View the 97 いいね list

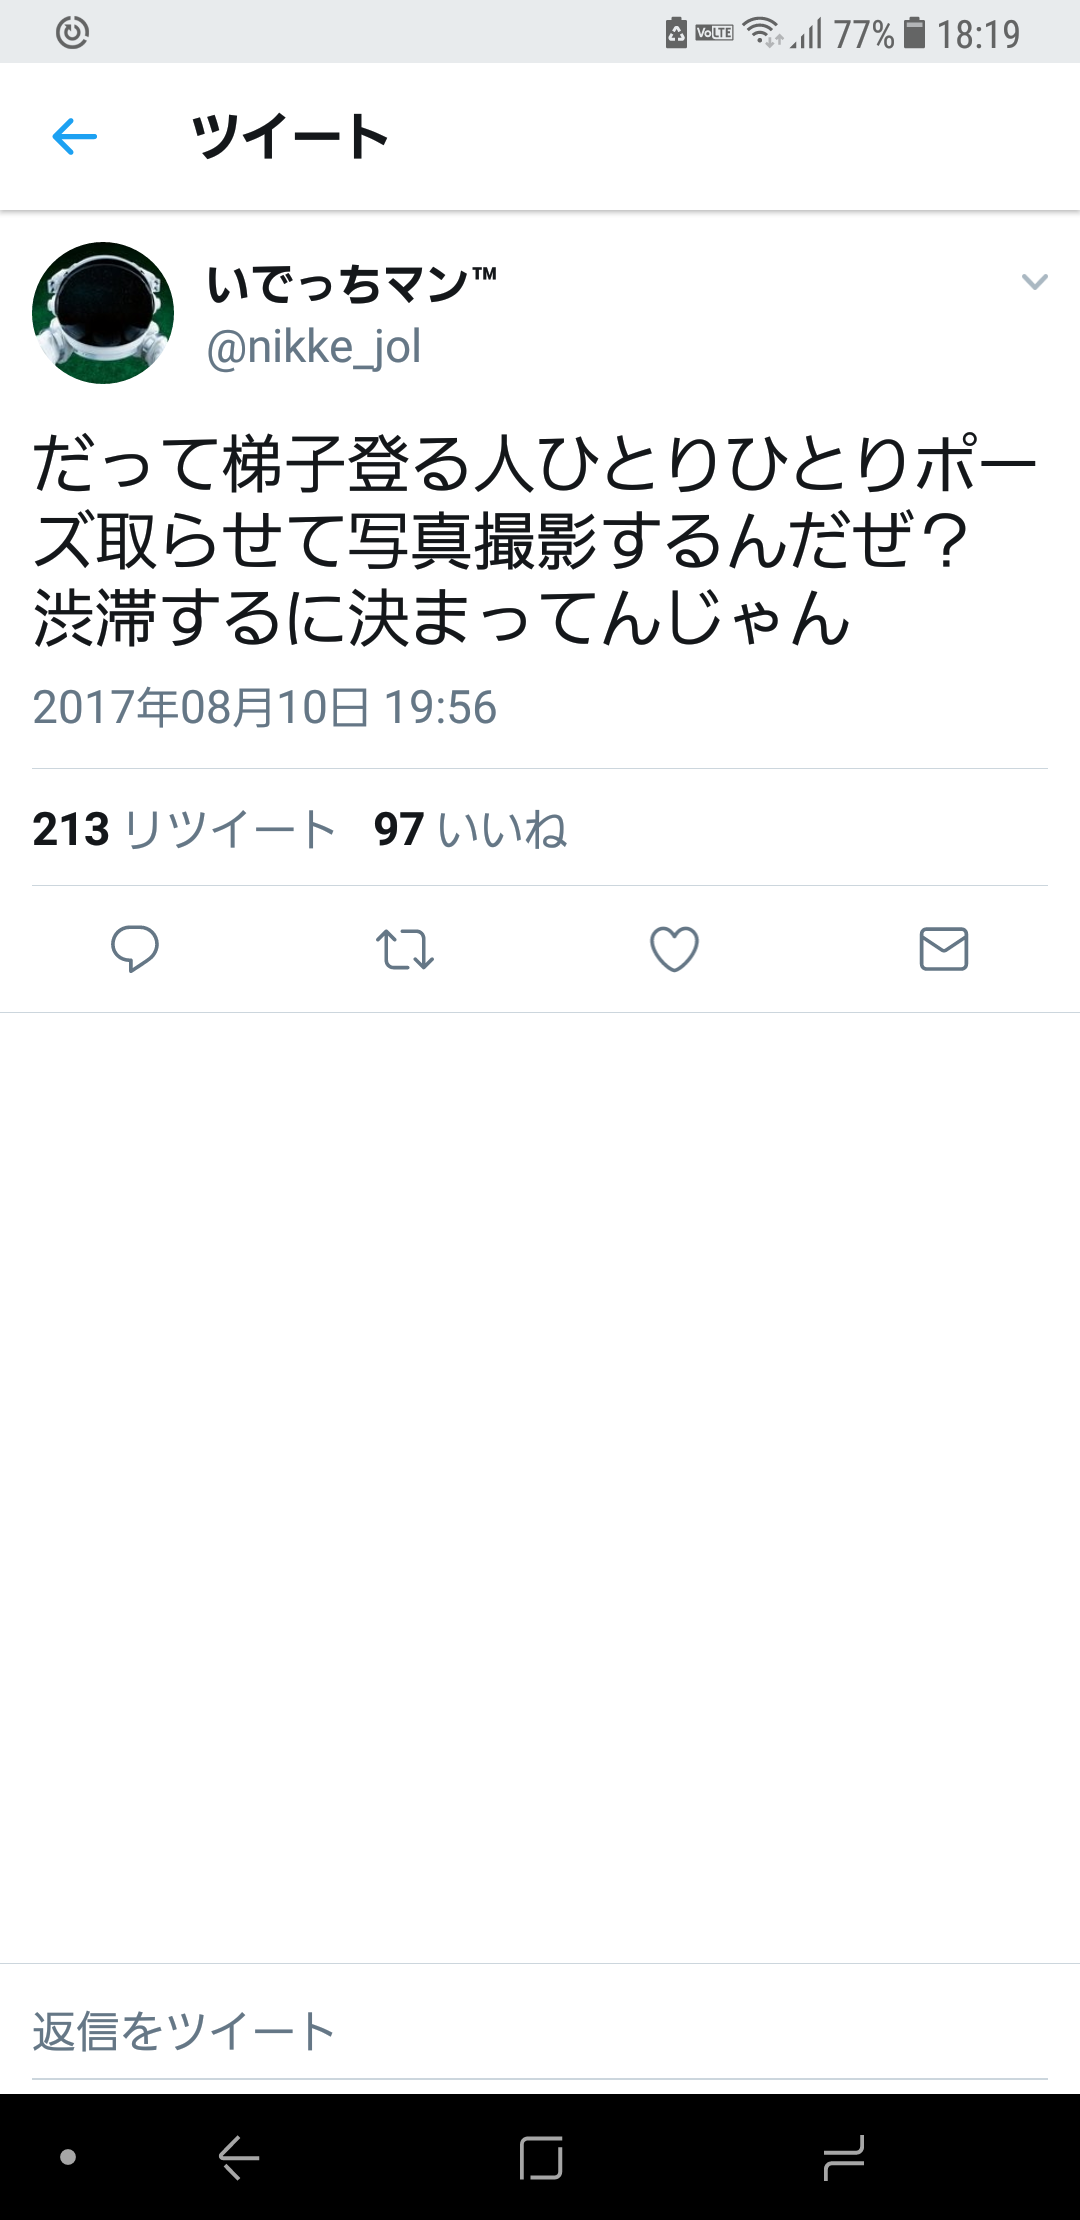470,829
